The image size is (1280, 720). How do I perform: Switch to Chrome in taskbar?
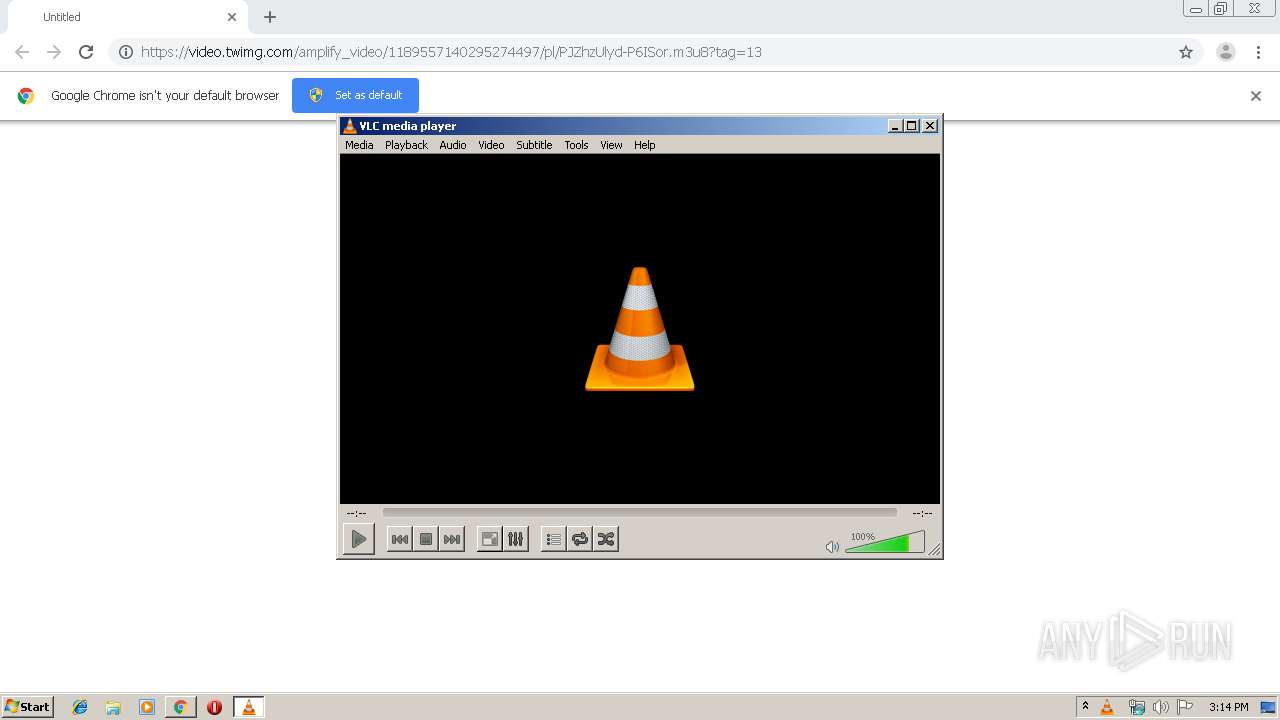180,707
